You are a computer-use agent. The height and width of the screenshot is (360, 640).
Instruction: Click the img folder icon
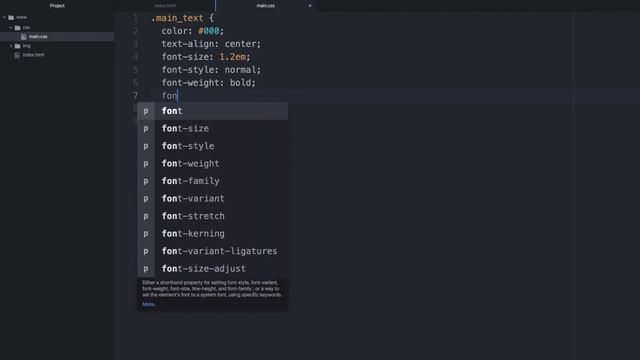coord(18,46)
